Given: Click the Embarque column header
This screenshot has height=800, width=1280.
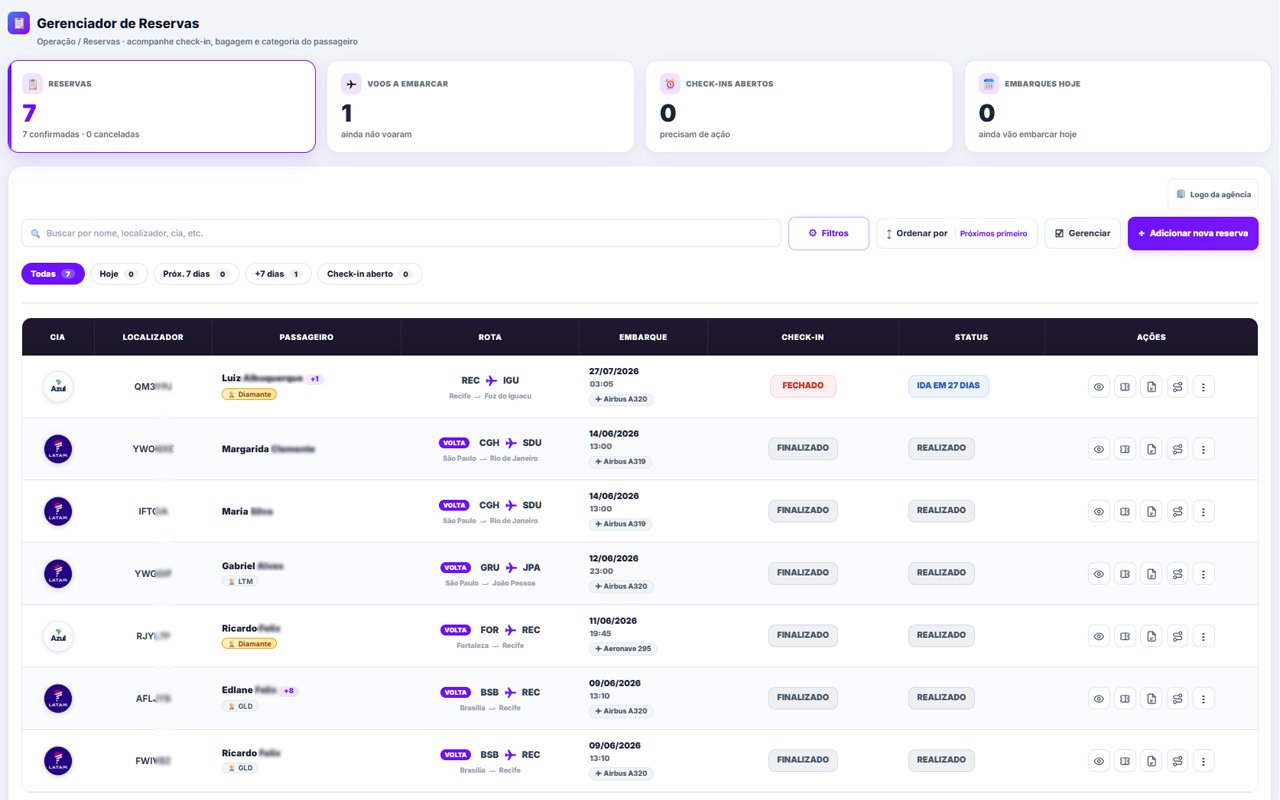Looking at the screenshot, I should click(x=643, y=337).
